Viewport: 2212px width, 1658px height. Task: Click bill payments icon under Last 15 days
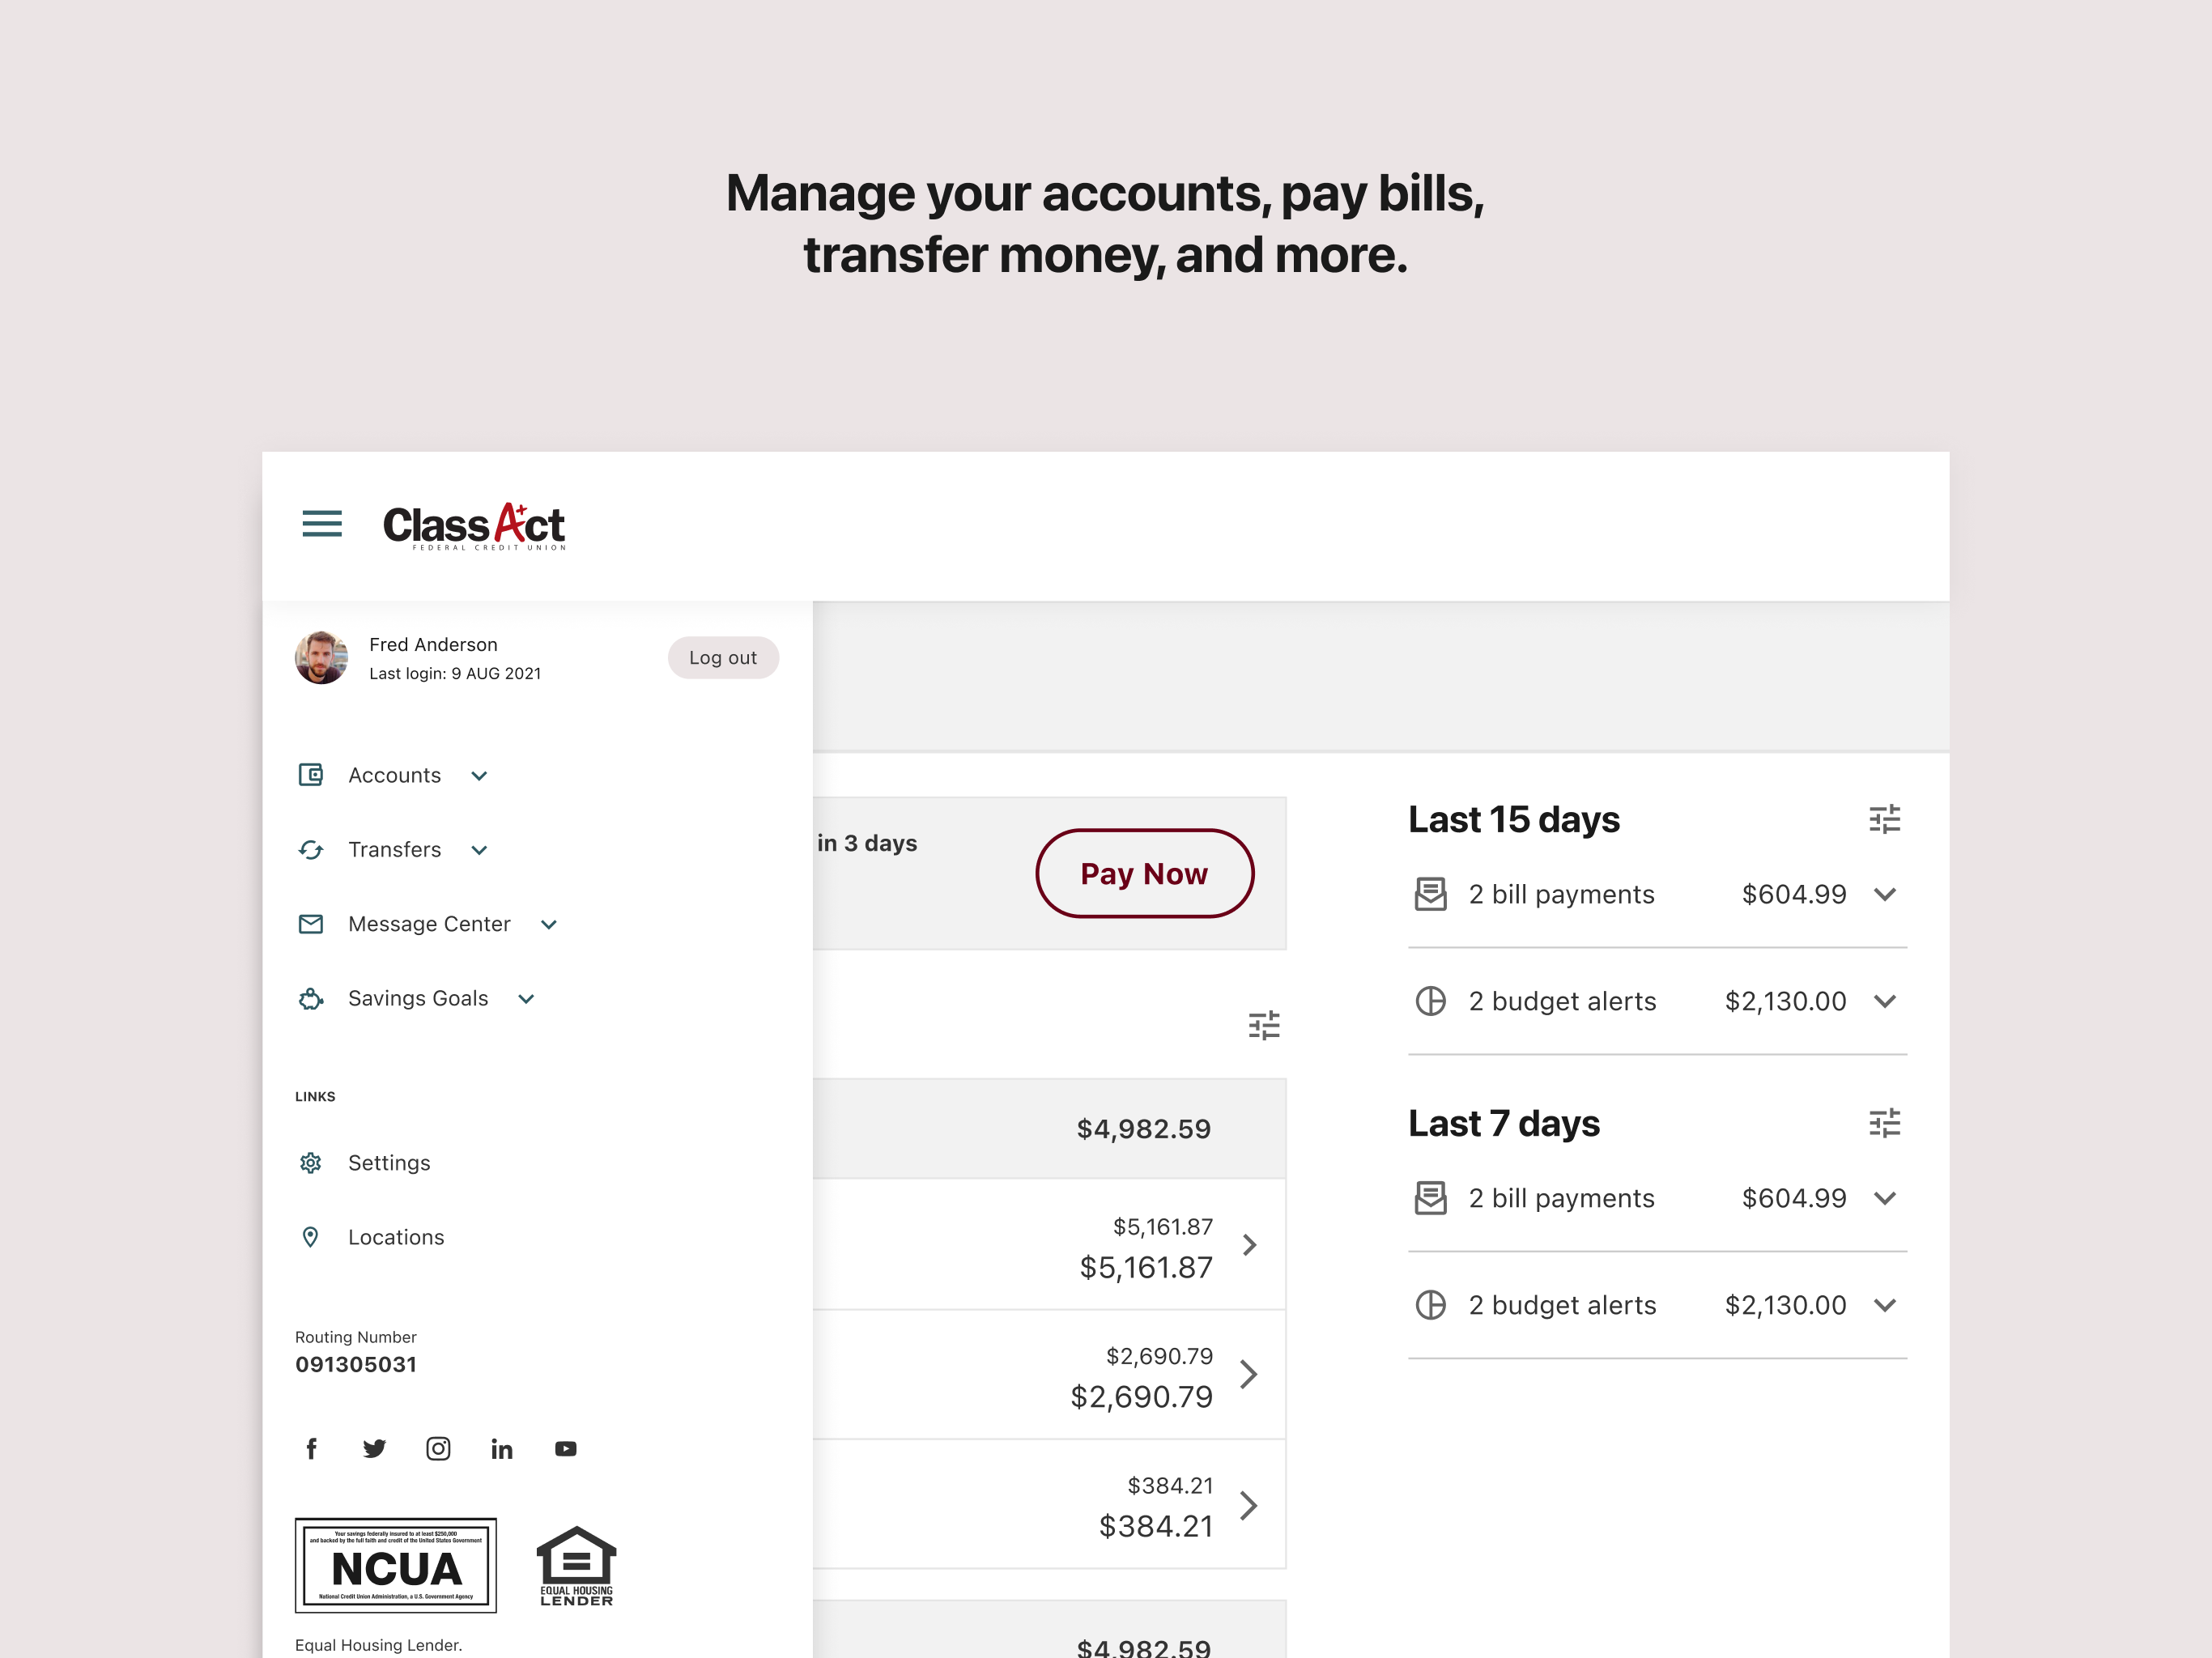[x=1431, y=894]
